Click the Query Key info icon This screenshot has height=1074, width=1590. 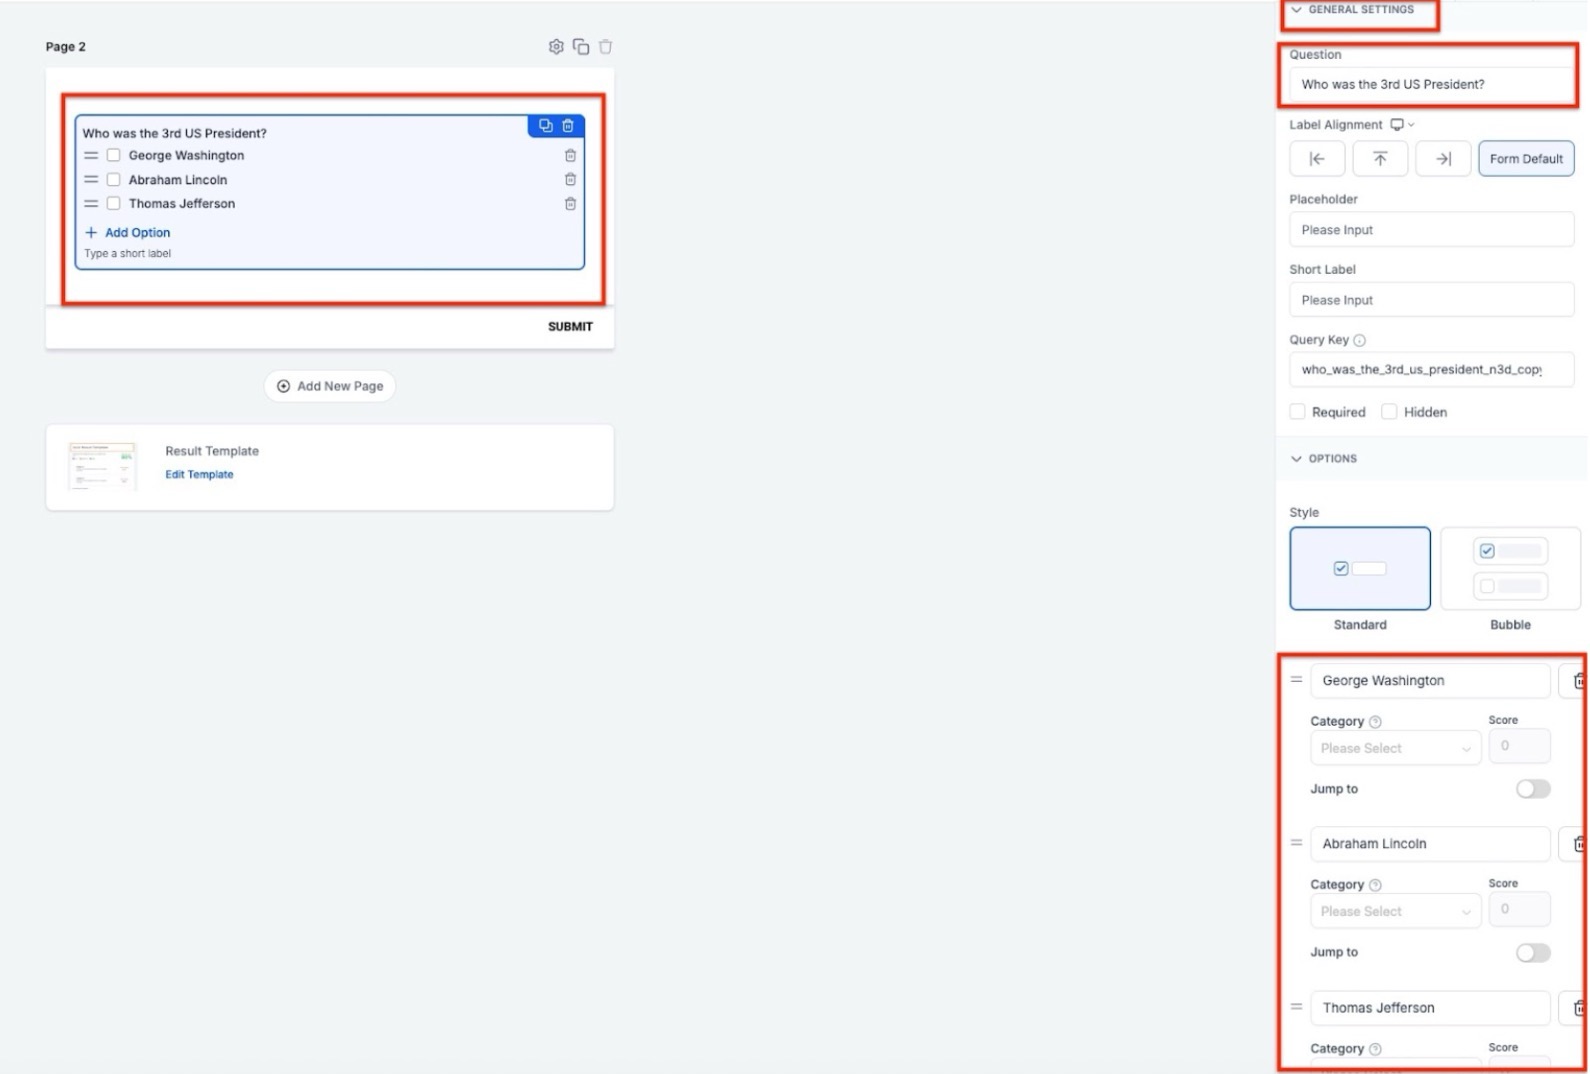pyautogui.click(x=1359, y=340)
